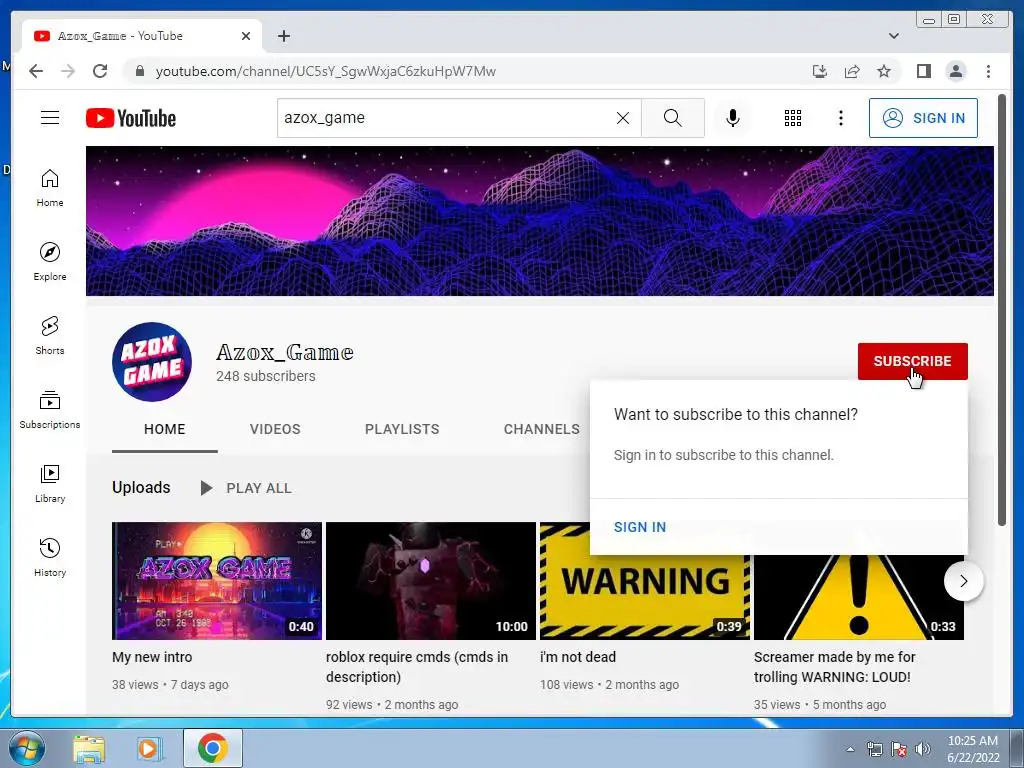Run search with magnifier button
Viewport: 1024px width, 768px height.
[x=673, y=118]
